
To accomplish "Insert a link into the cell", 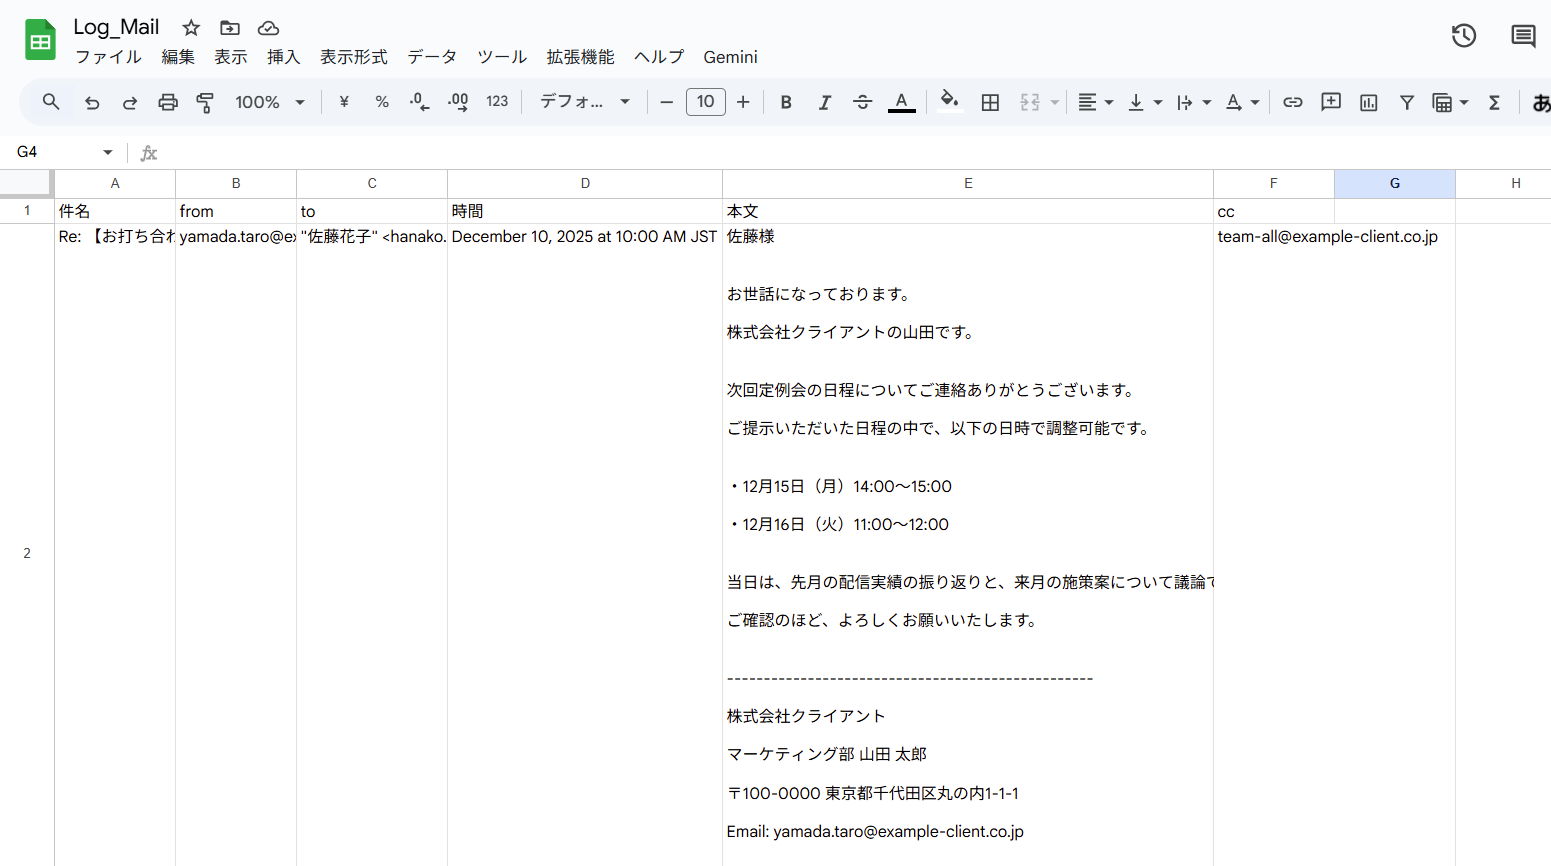I will point(1292,101).
